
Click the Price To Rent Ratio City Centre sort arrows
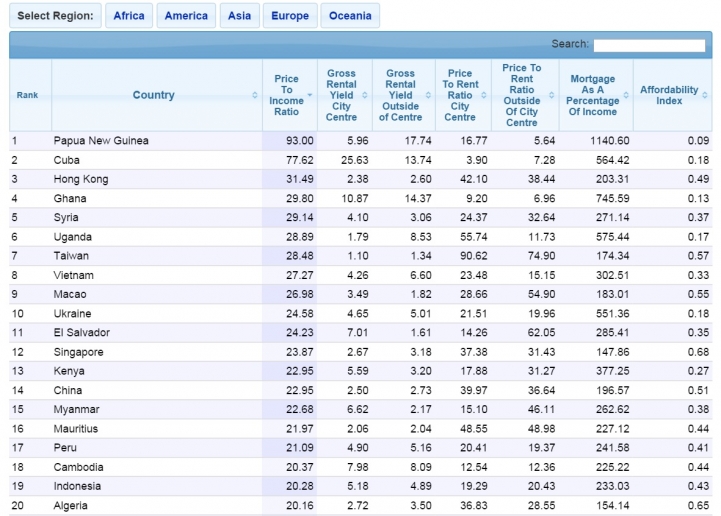point(484,95)
